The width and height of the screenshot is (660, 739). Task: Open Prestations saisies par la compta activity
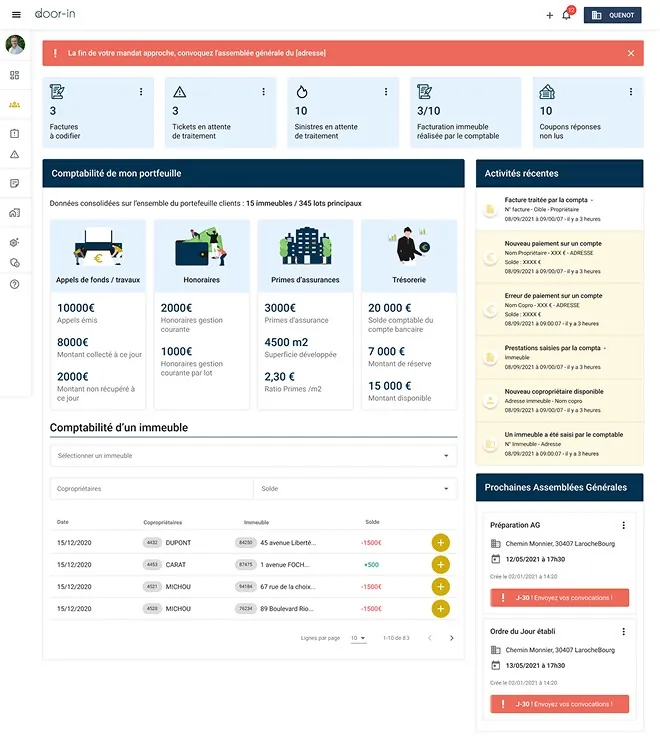click(x=560, y=357)
